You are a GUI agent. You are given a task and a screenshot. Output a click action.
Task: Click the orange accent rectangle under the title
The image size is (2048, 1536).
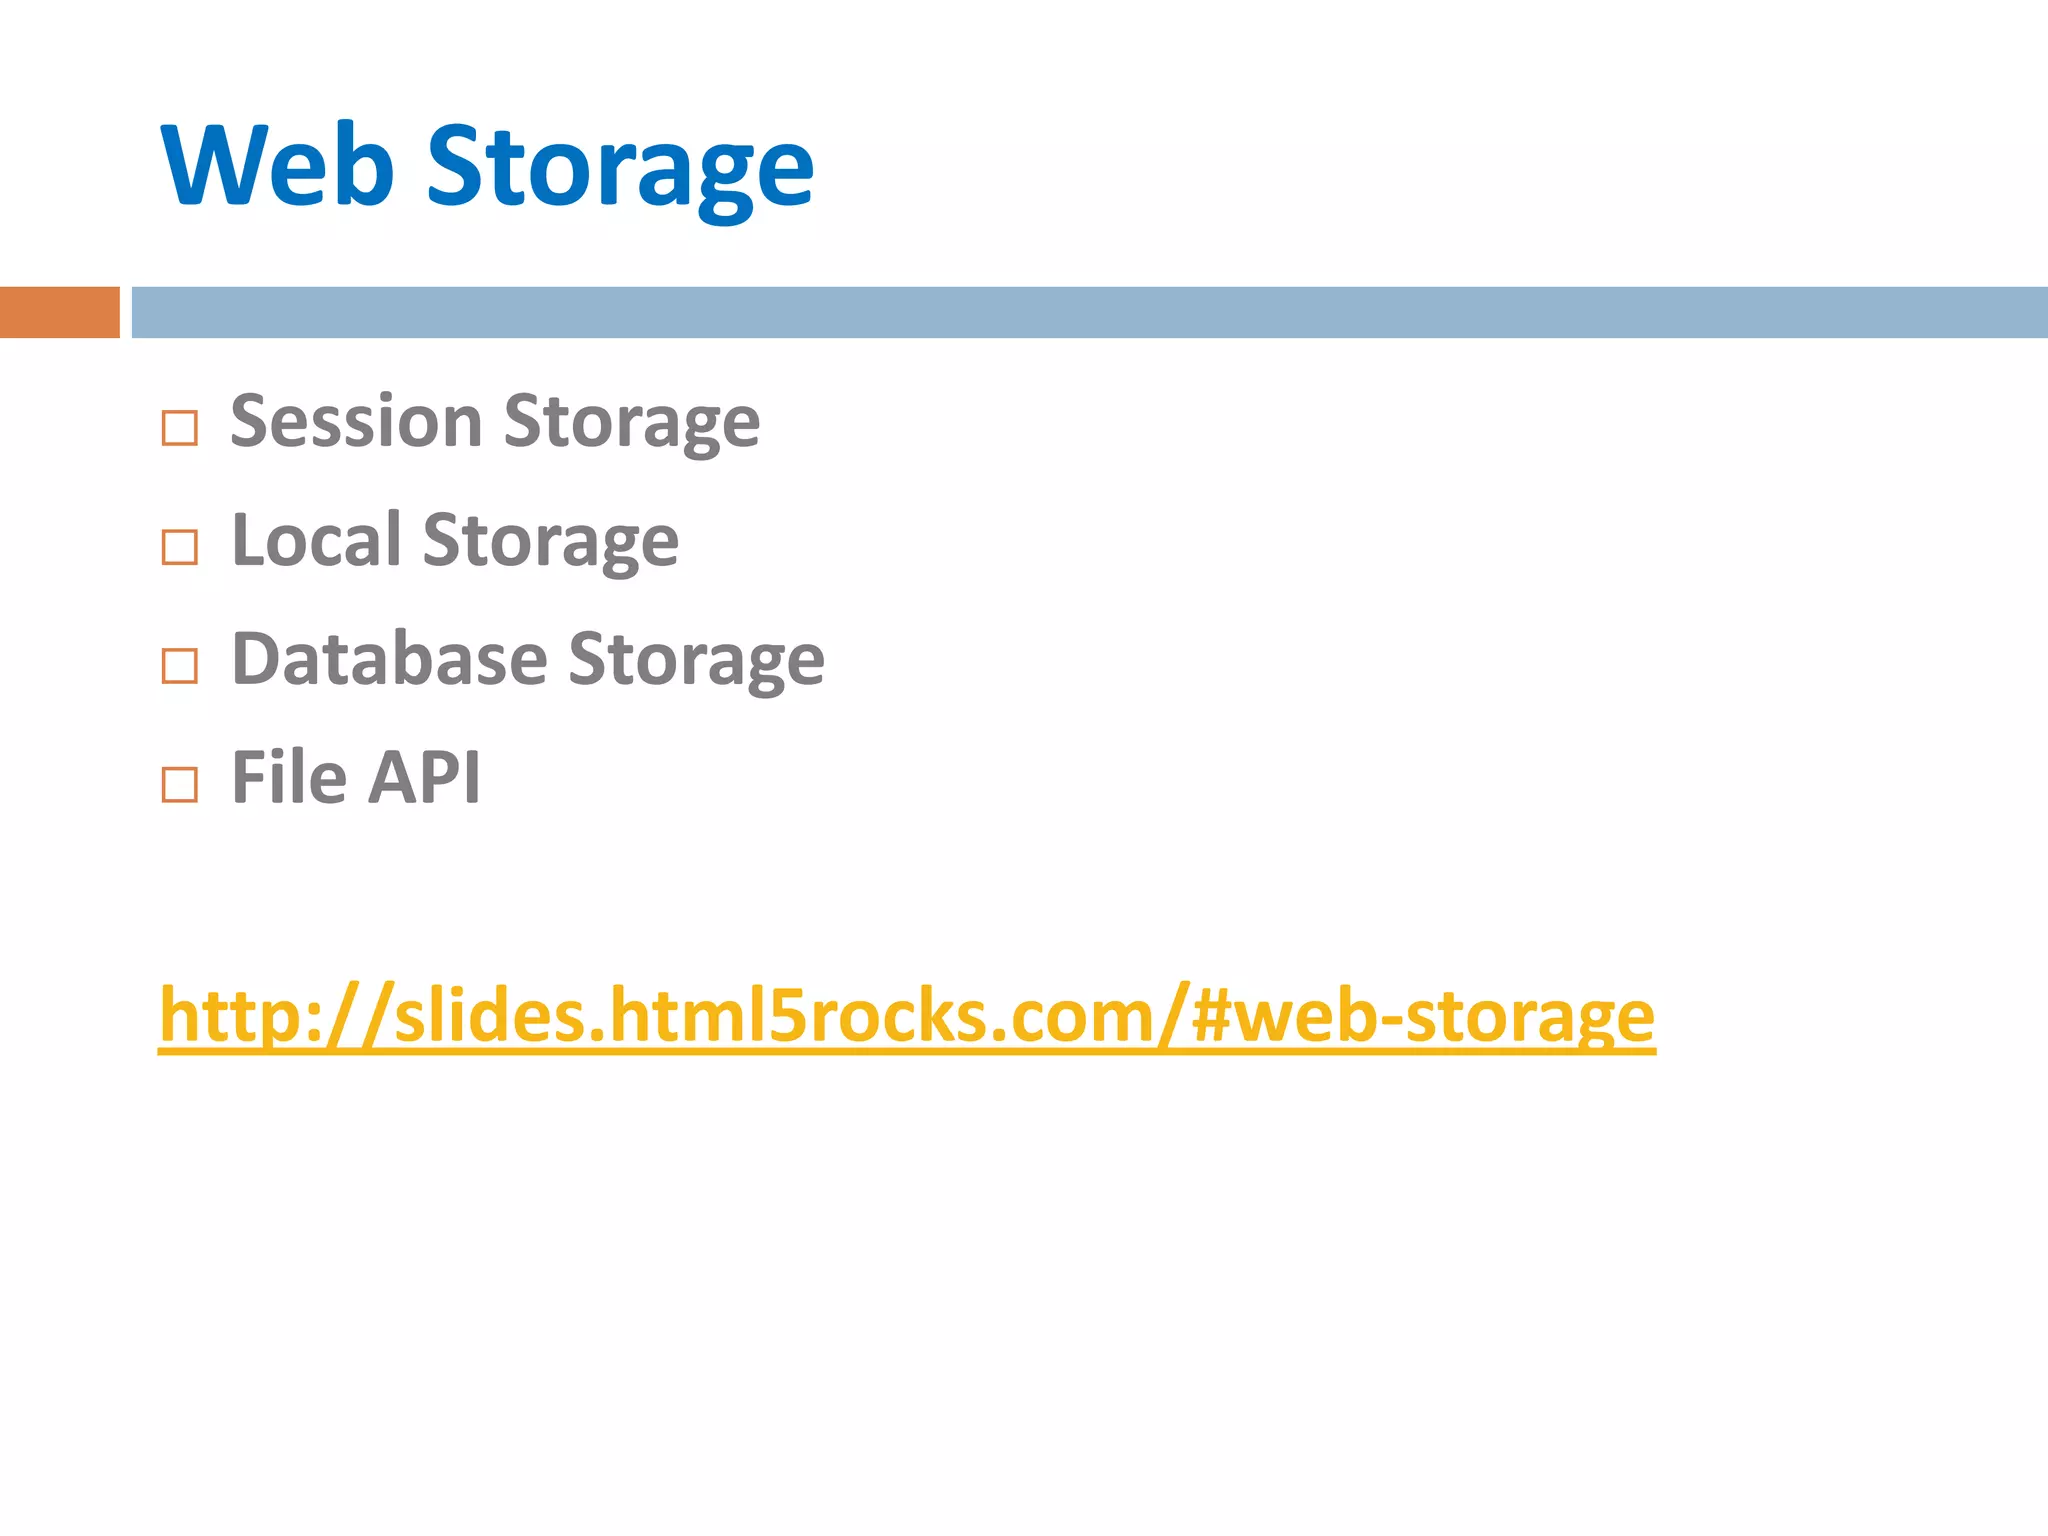coord(59,312)
